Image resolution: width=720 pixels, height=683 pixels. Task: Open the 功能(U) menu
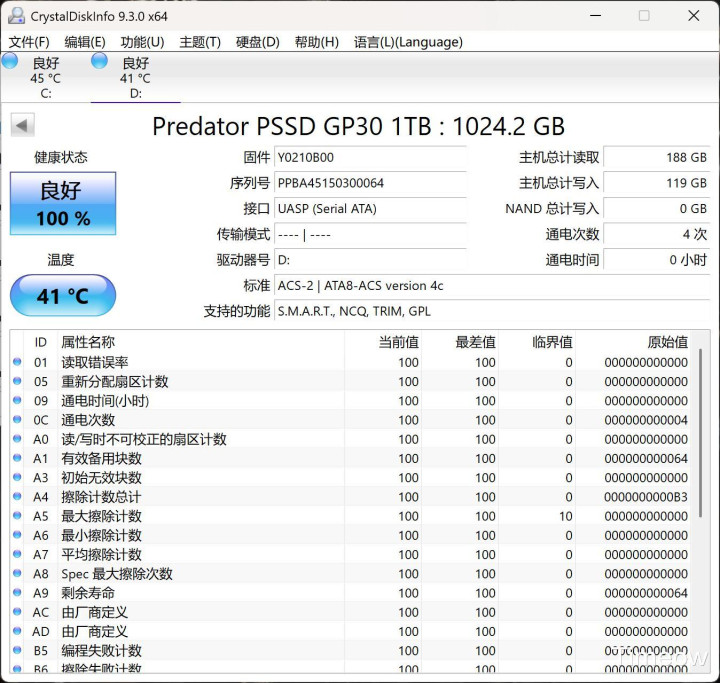pyautogui.click(x=142, y=42)
